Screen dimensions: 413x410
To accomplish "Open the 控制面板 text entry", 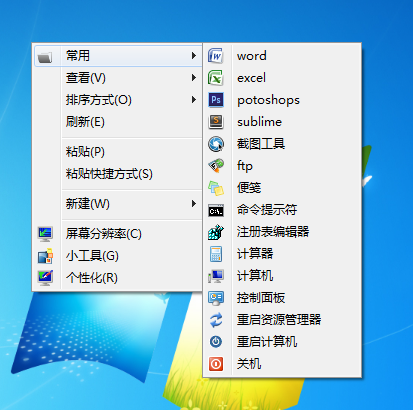I will tap(261, 298).
